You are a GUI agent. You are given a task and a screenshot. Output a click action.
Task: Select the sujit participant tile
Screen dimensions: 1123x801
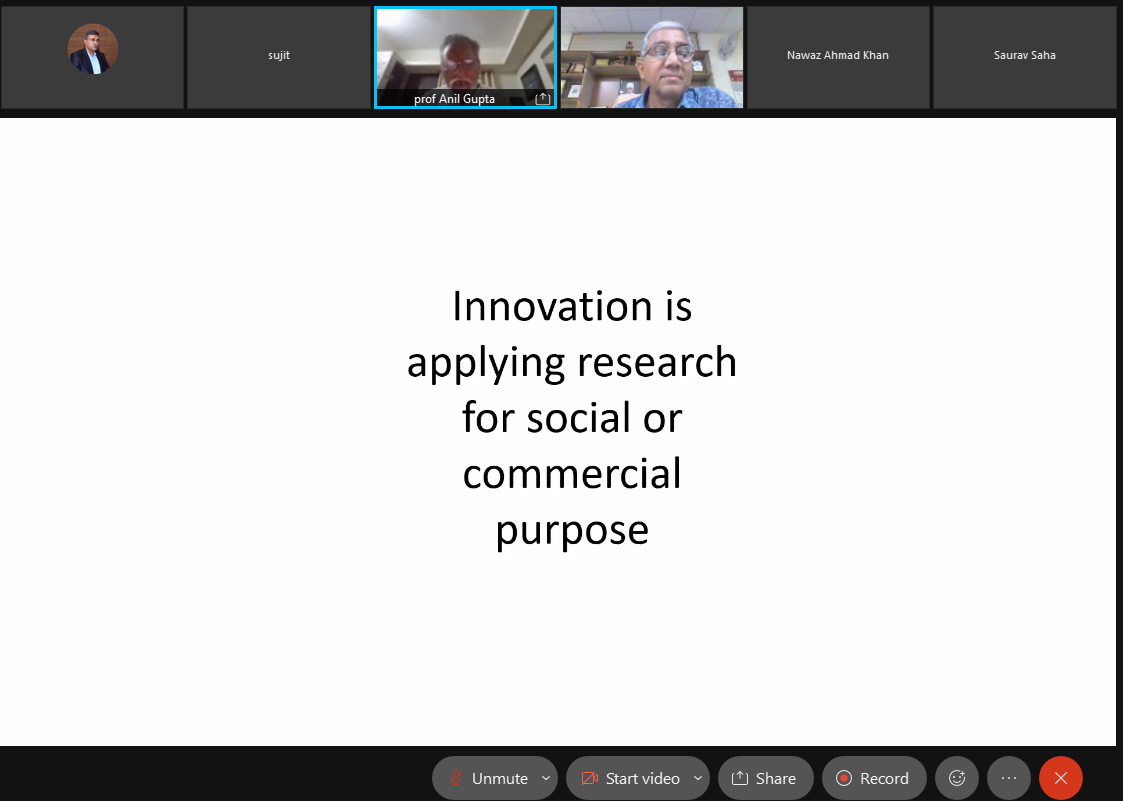click(x=278, y=56)
